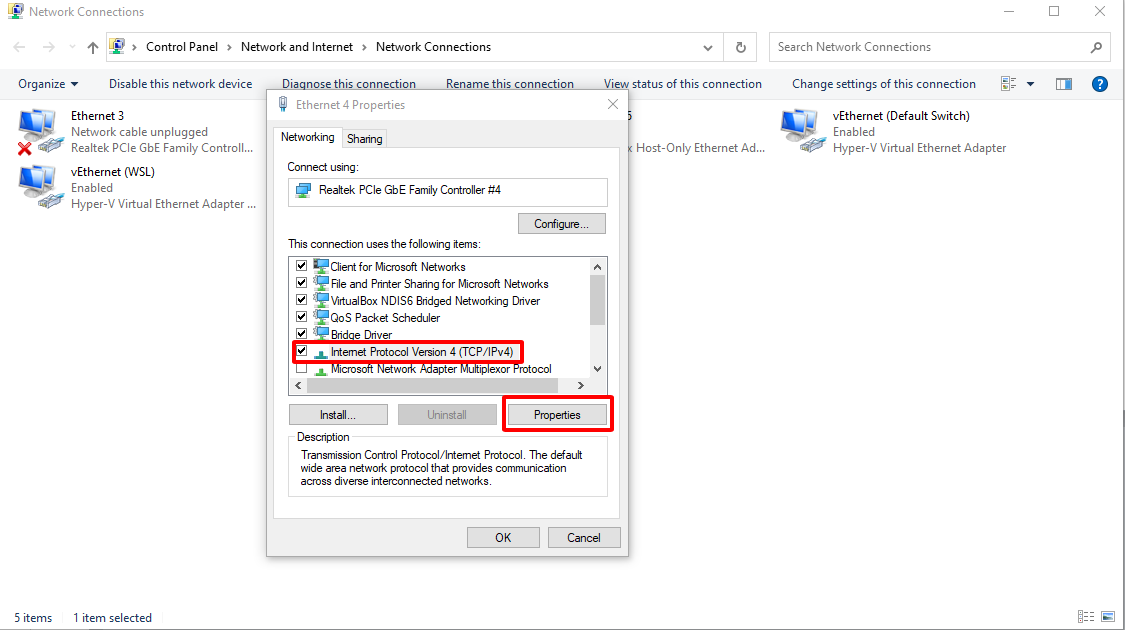
Task: Click the Configure... button
Action: 562,224
